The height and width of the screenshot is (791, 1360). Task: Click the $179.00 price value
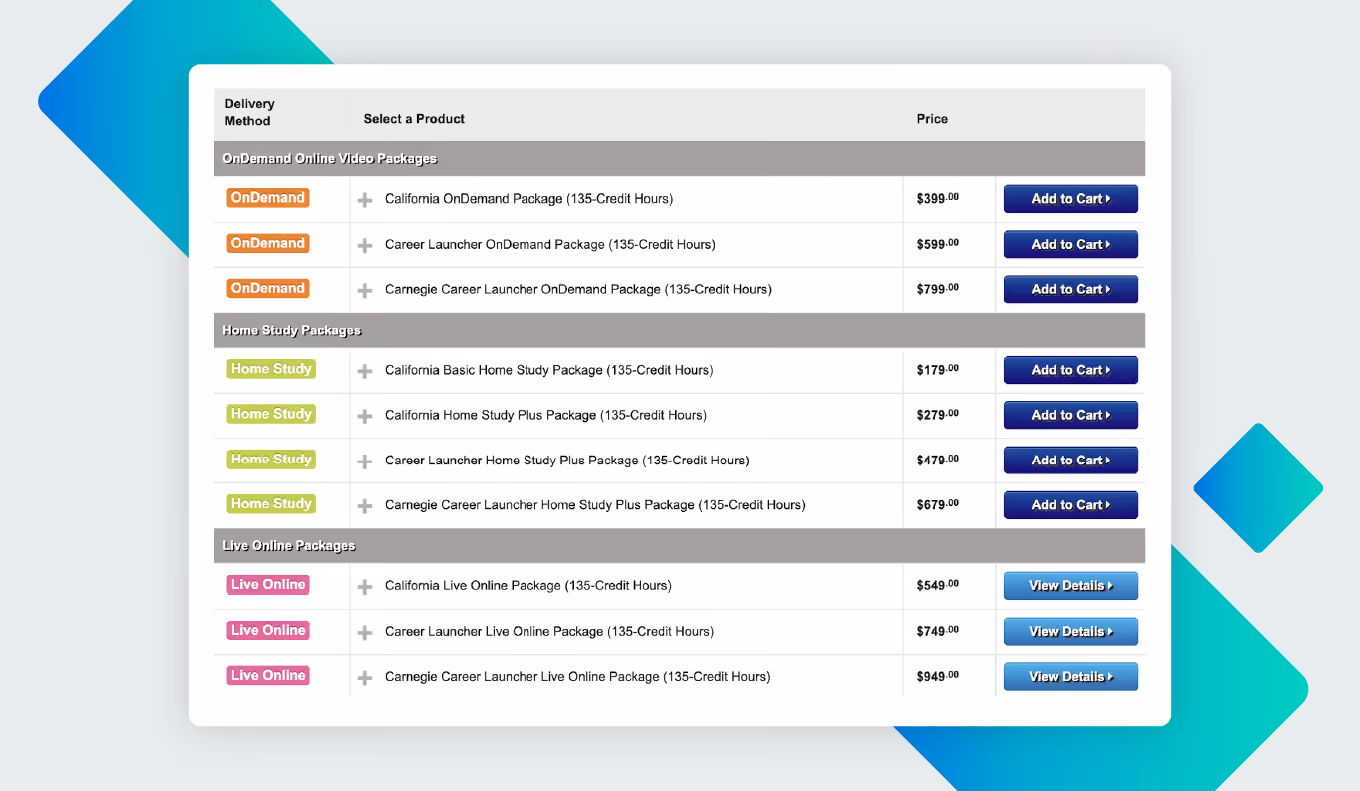938,370
